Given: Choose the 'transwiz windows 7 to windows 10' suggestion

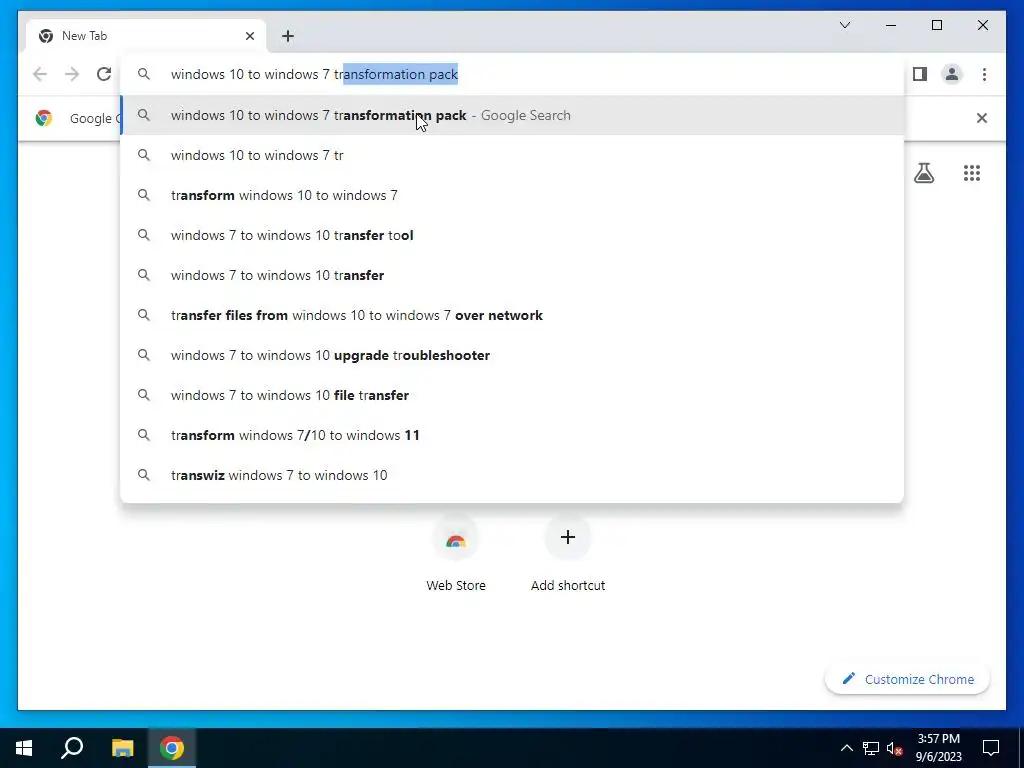Looking at the screenshot, I should click(513, 475).
